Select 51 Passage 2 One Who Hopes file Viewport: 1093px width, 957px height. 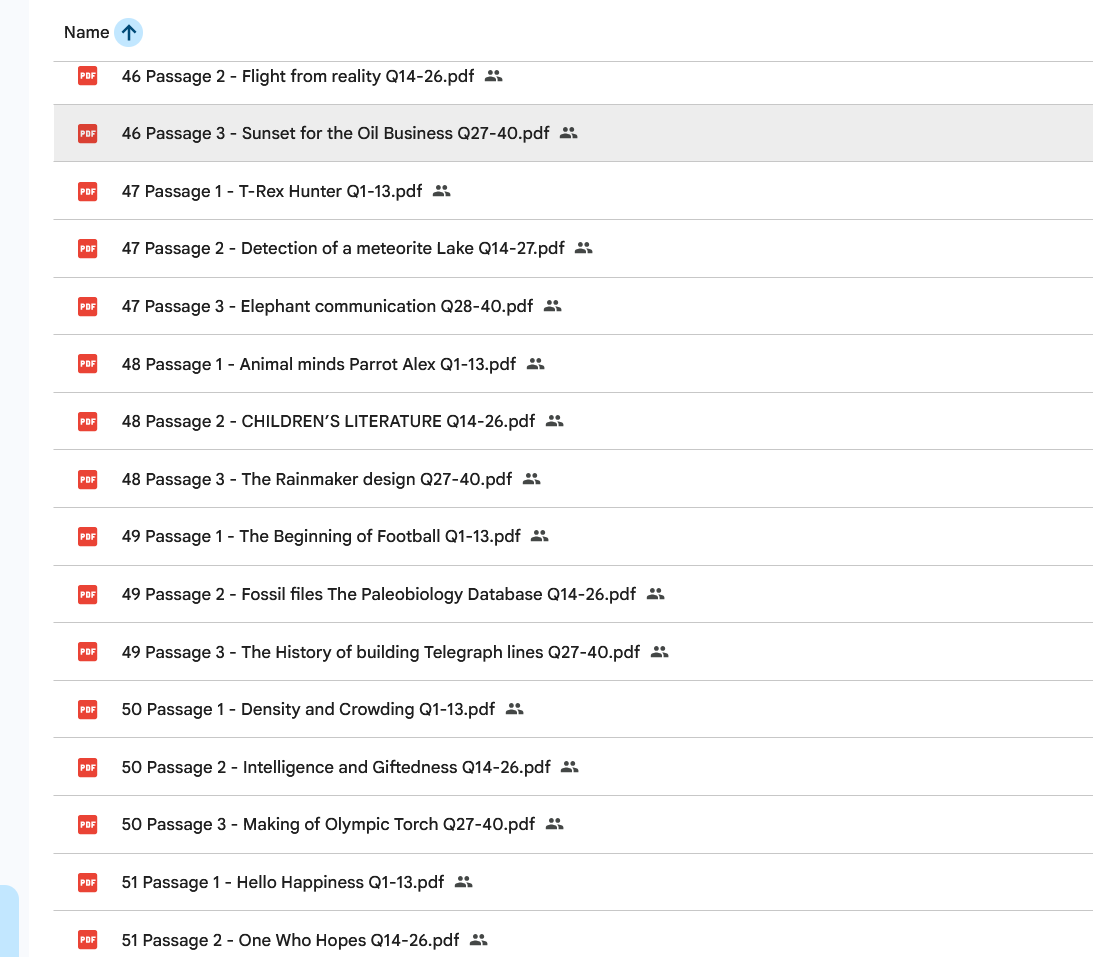point(290,940)
